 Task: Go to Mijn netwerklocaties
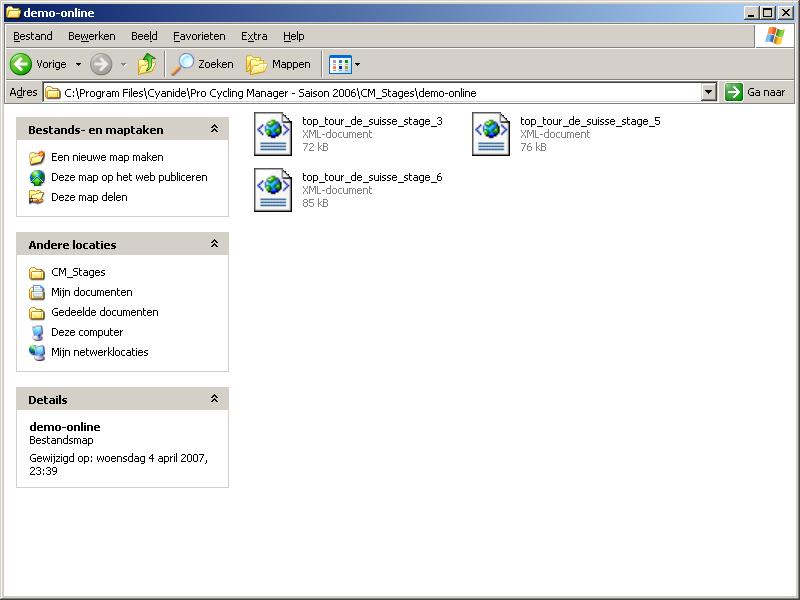coord(99,352)
